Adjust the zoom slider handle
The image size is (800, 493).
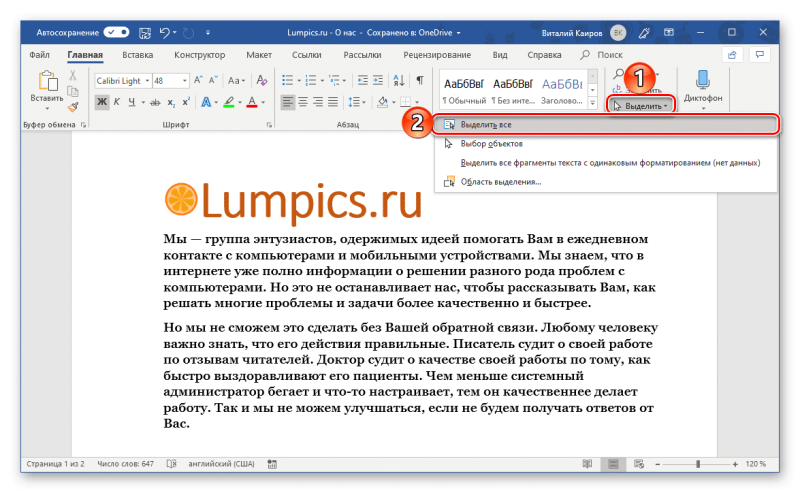[697, 464]
